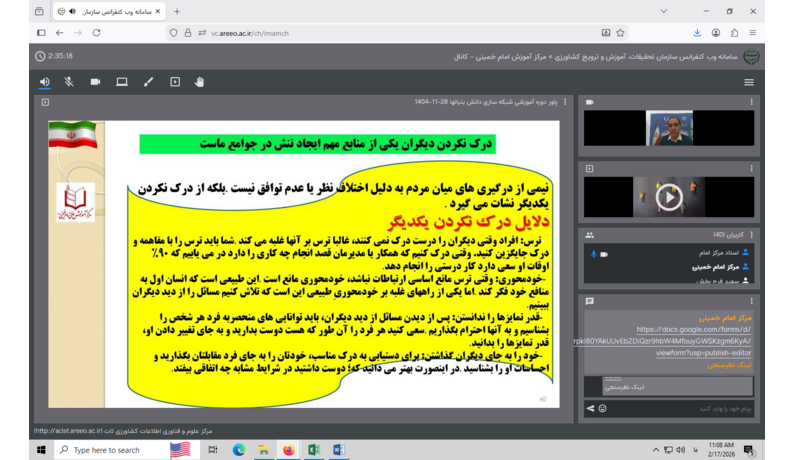The image size is (795, 460).
Task: Mute audio on the browser tab
Action: click(x=73, y=11)
